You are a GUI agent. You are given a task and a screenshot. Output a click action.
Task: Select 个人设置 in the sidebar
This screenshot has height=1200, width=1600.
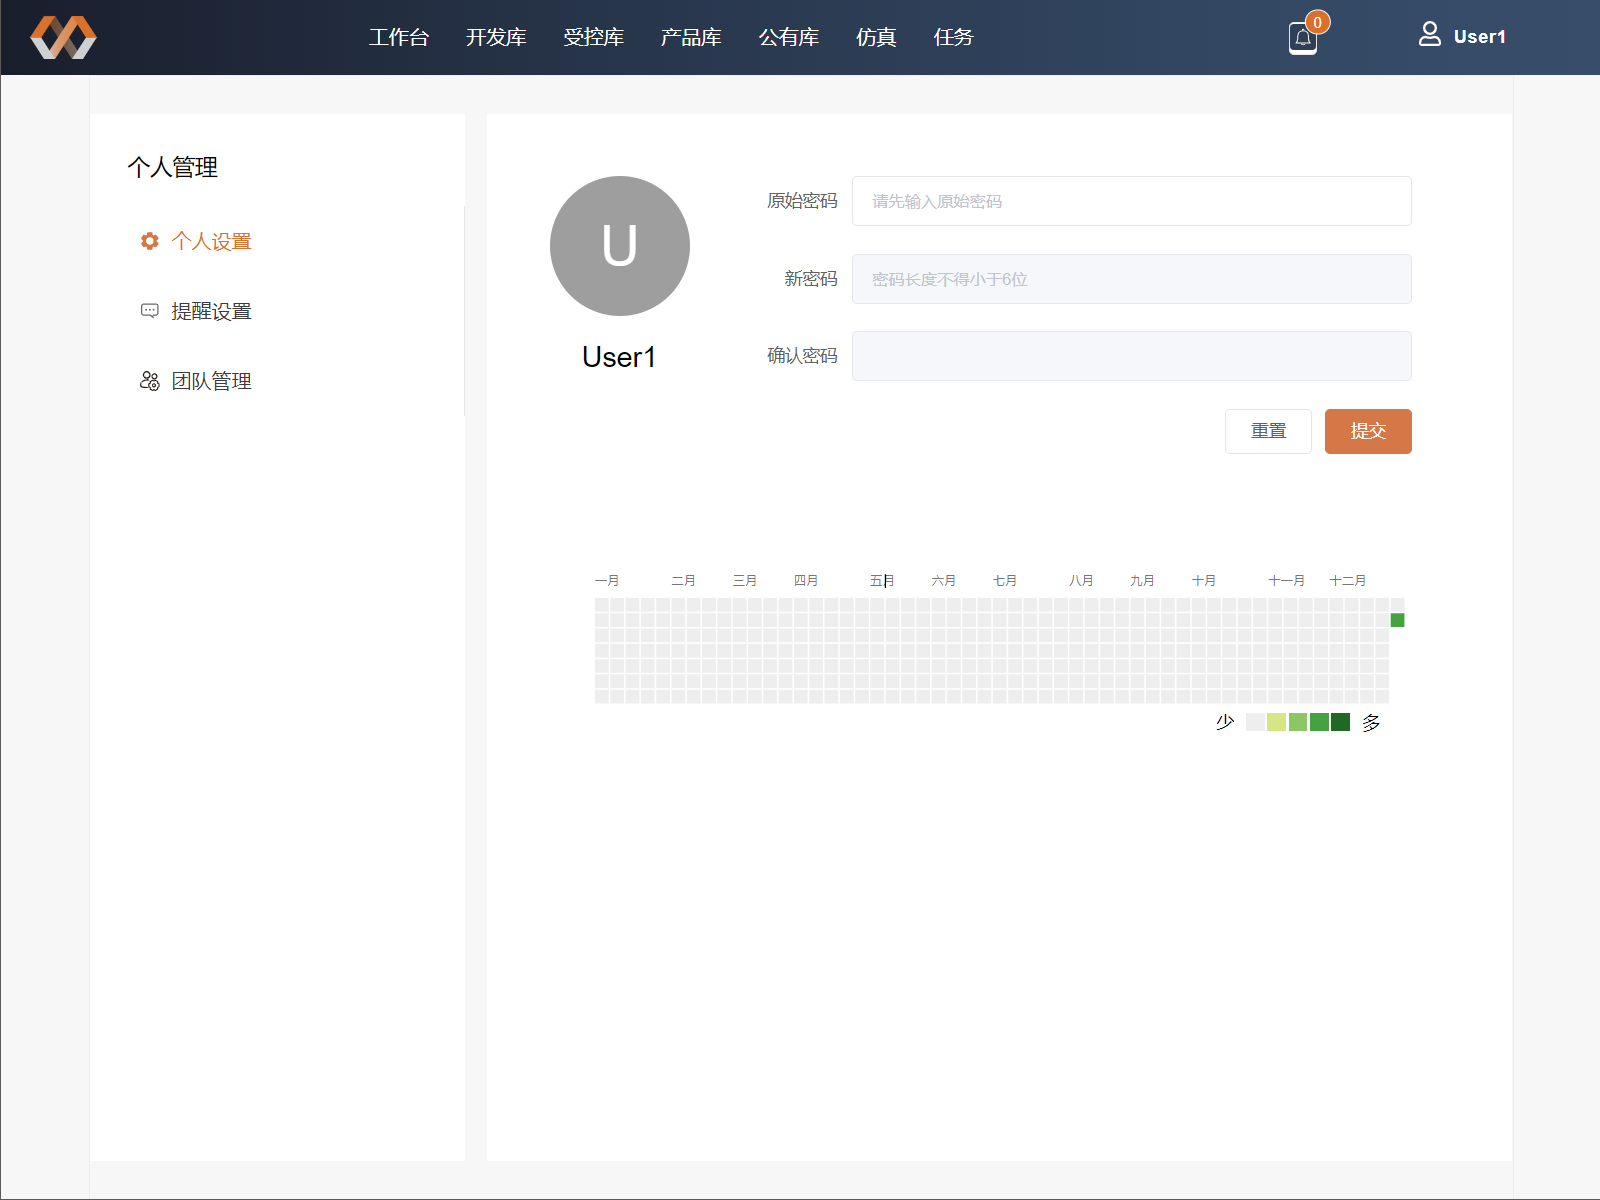(211, 241)
